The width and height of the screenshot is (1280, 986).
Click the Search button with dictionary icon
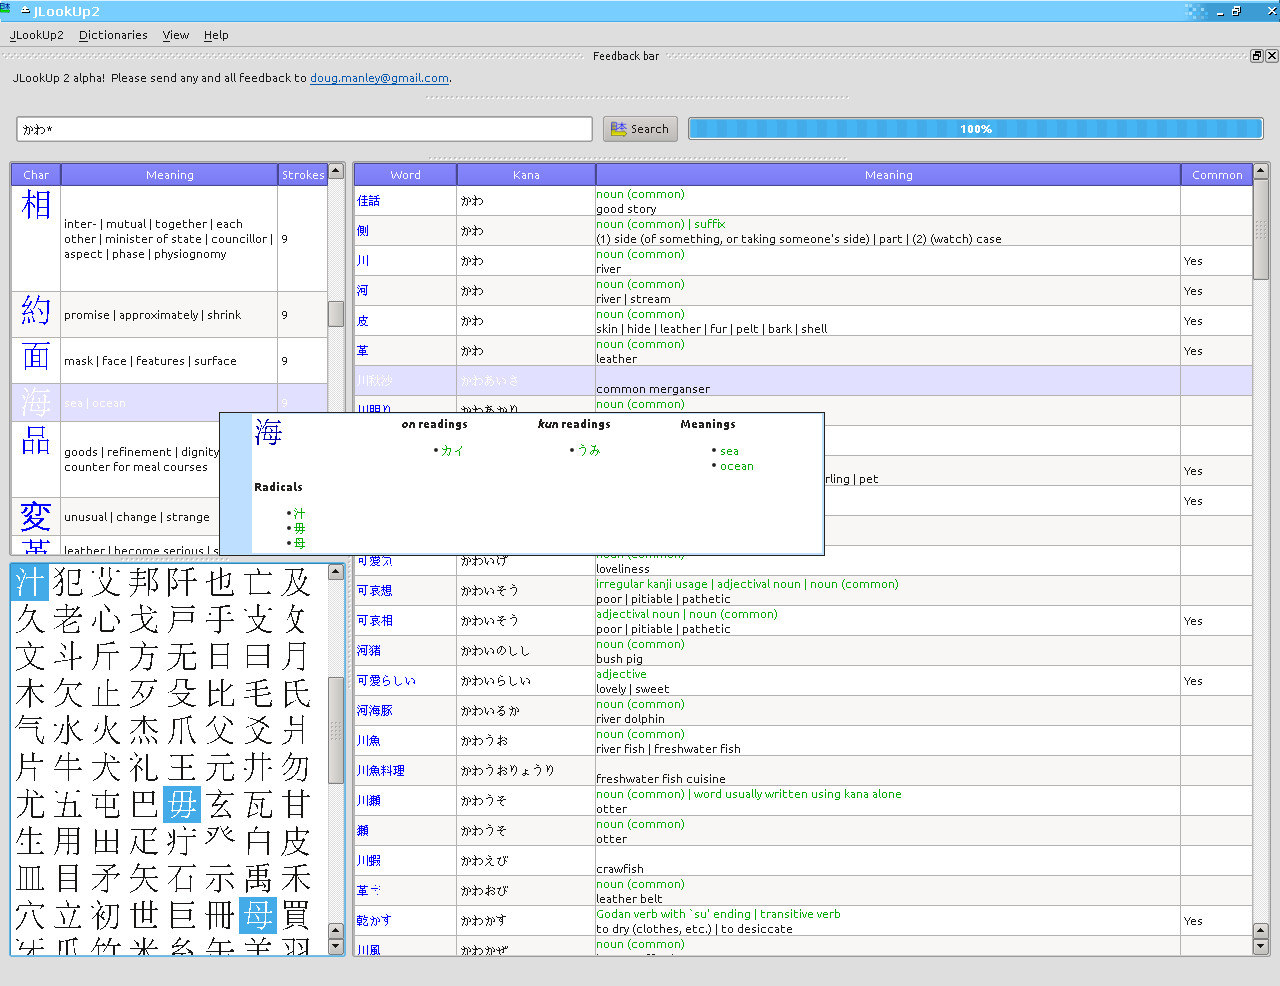[x=640, y=129]
